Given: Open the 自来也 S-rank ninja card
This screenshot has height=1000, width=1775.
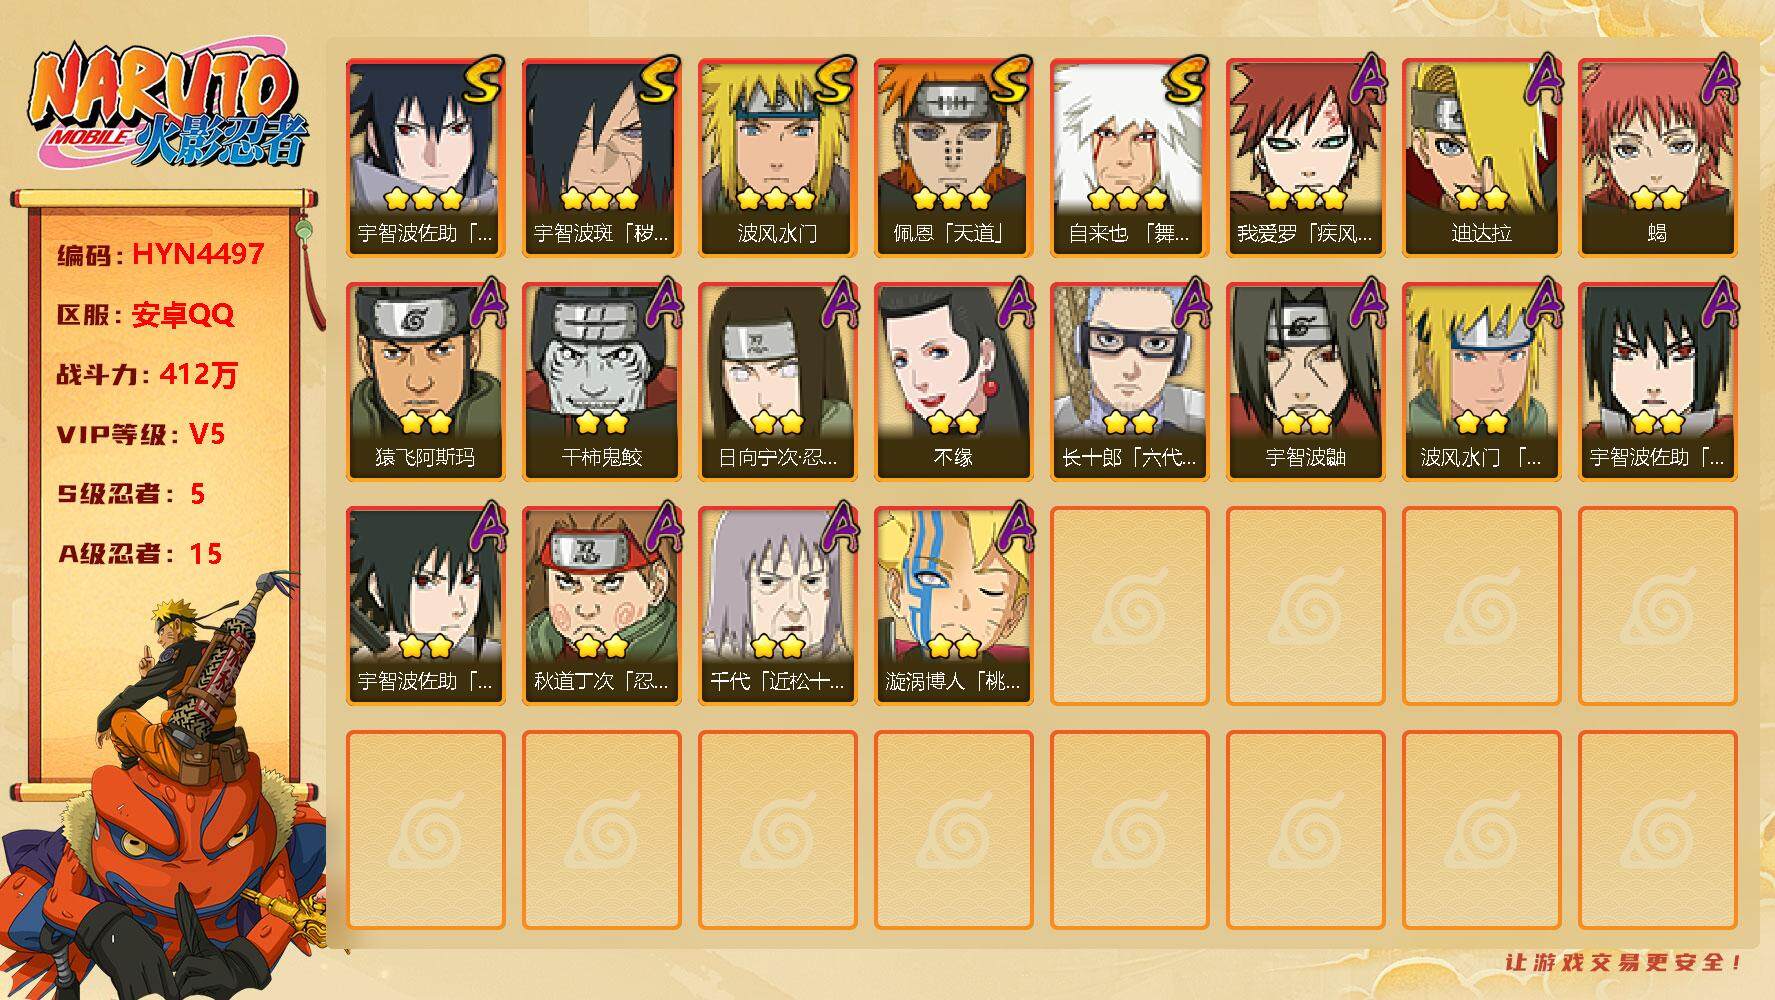Looking at the screenshot, I should point(1129,158).
